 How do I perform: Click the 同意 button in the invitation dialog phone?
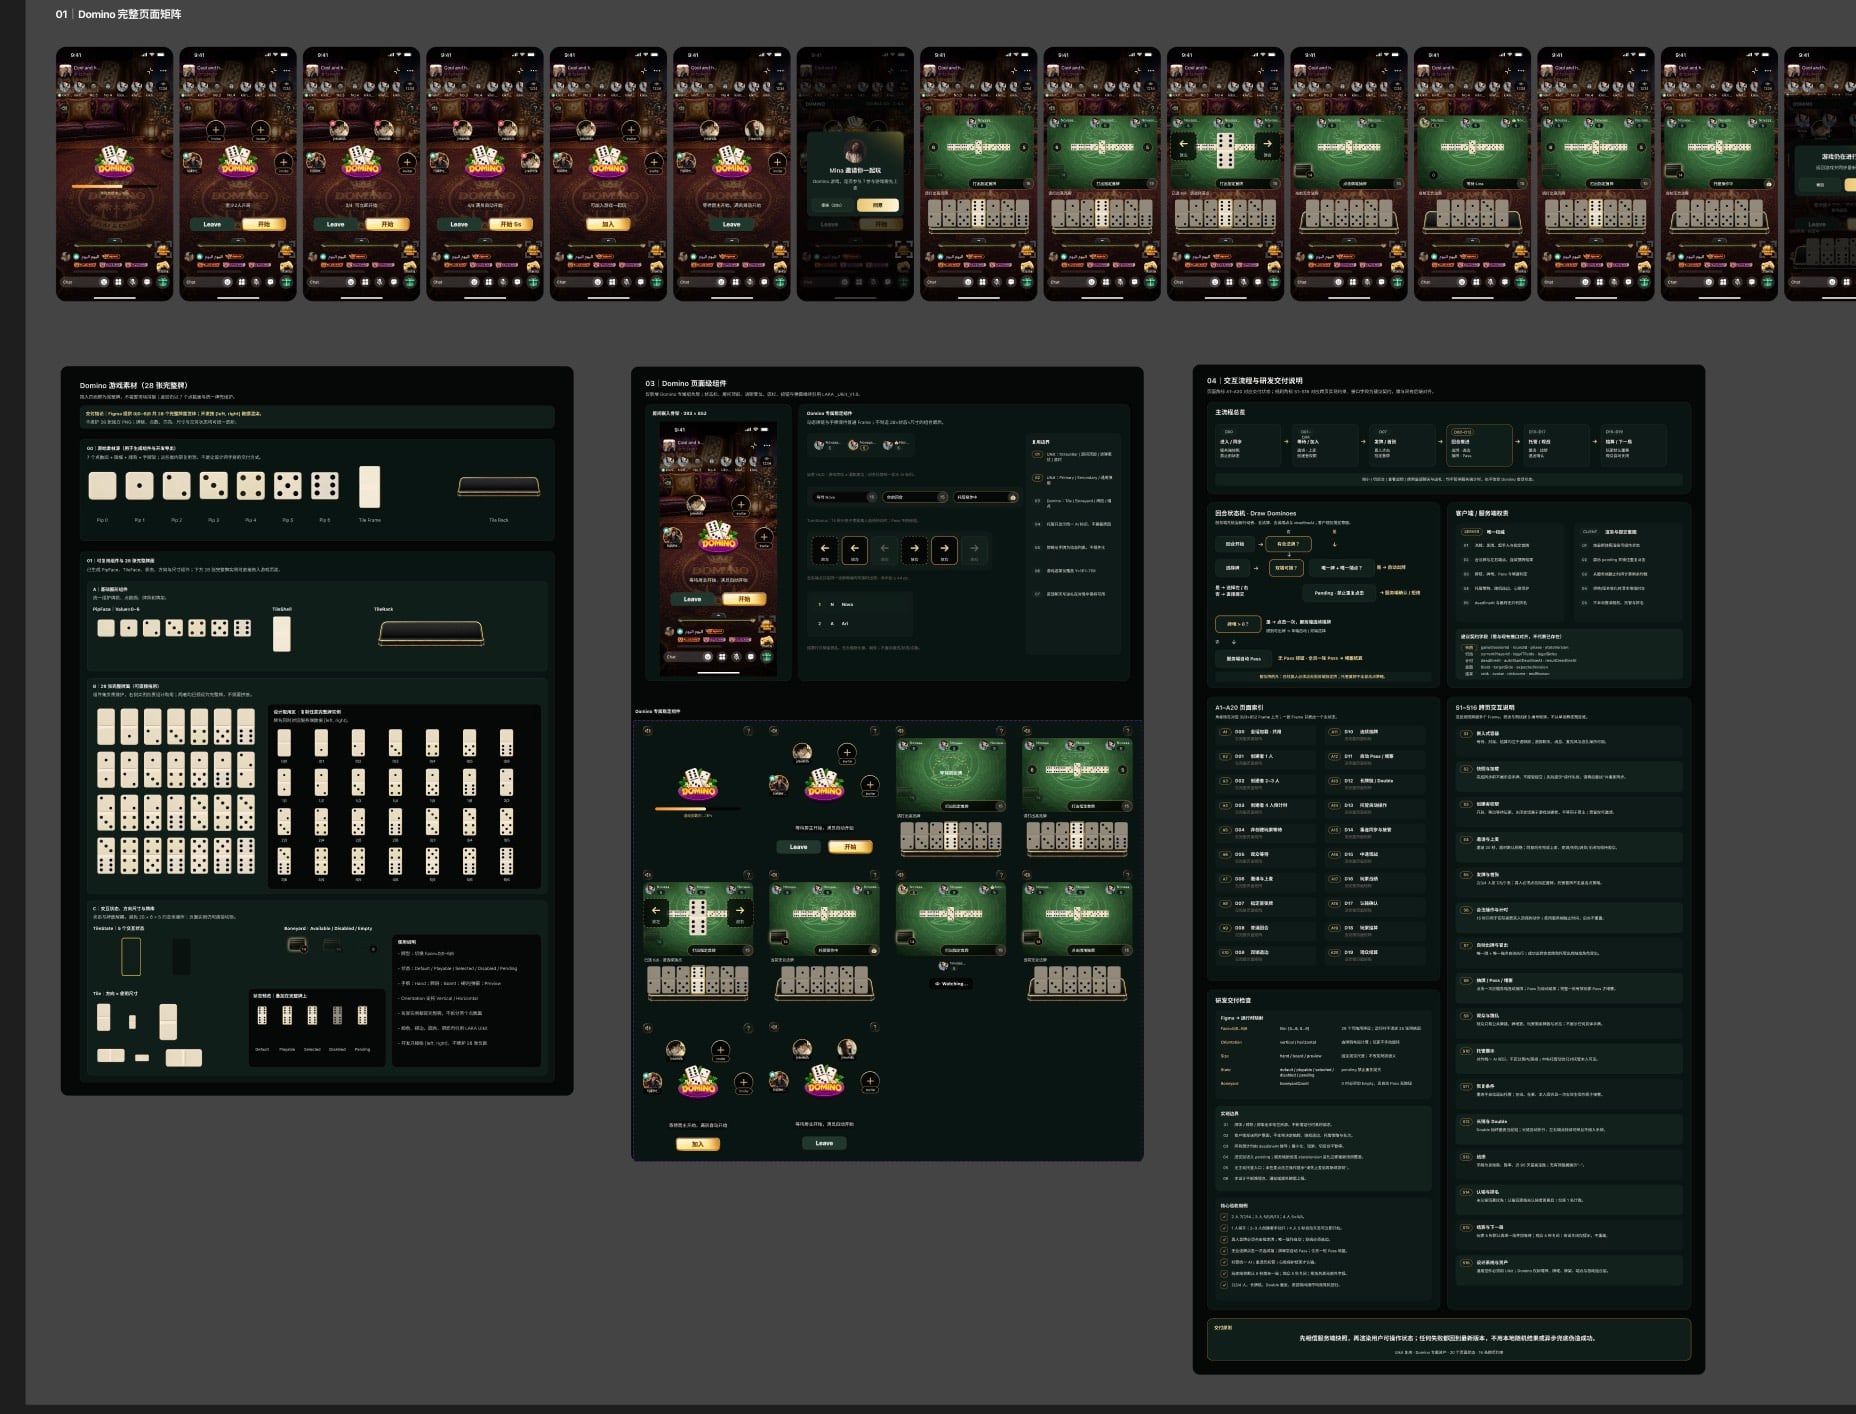[x=878, y=205]
